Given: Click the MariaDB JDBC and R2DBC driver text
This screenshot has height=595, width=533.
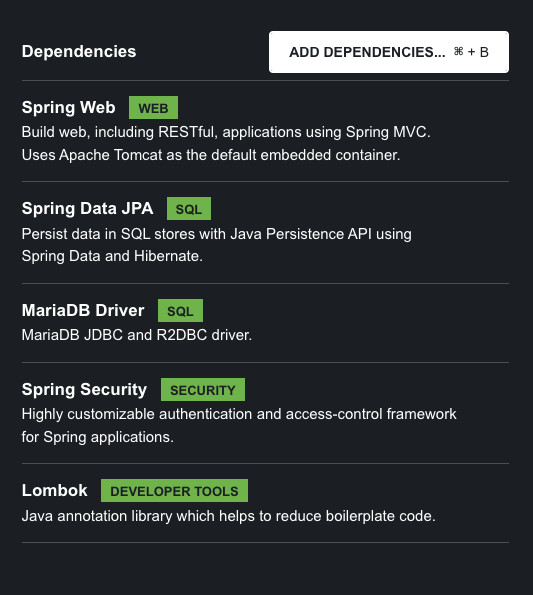Looking at the screenshot, I should click(137, 335).
